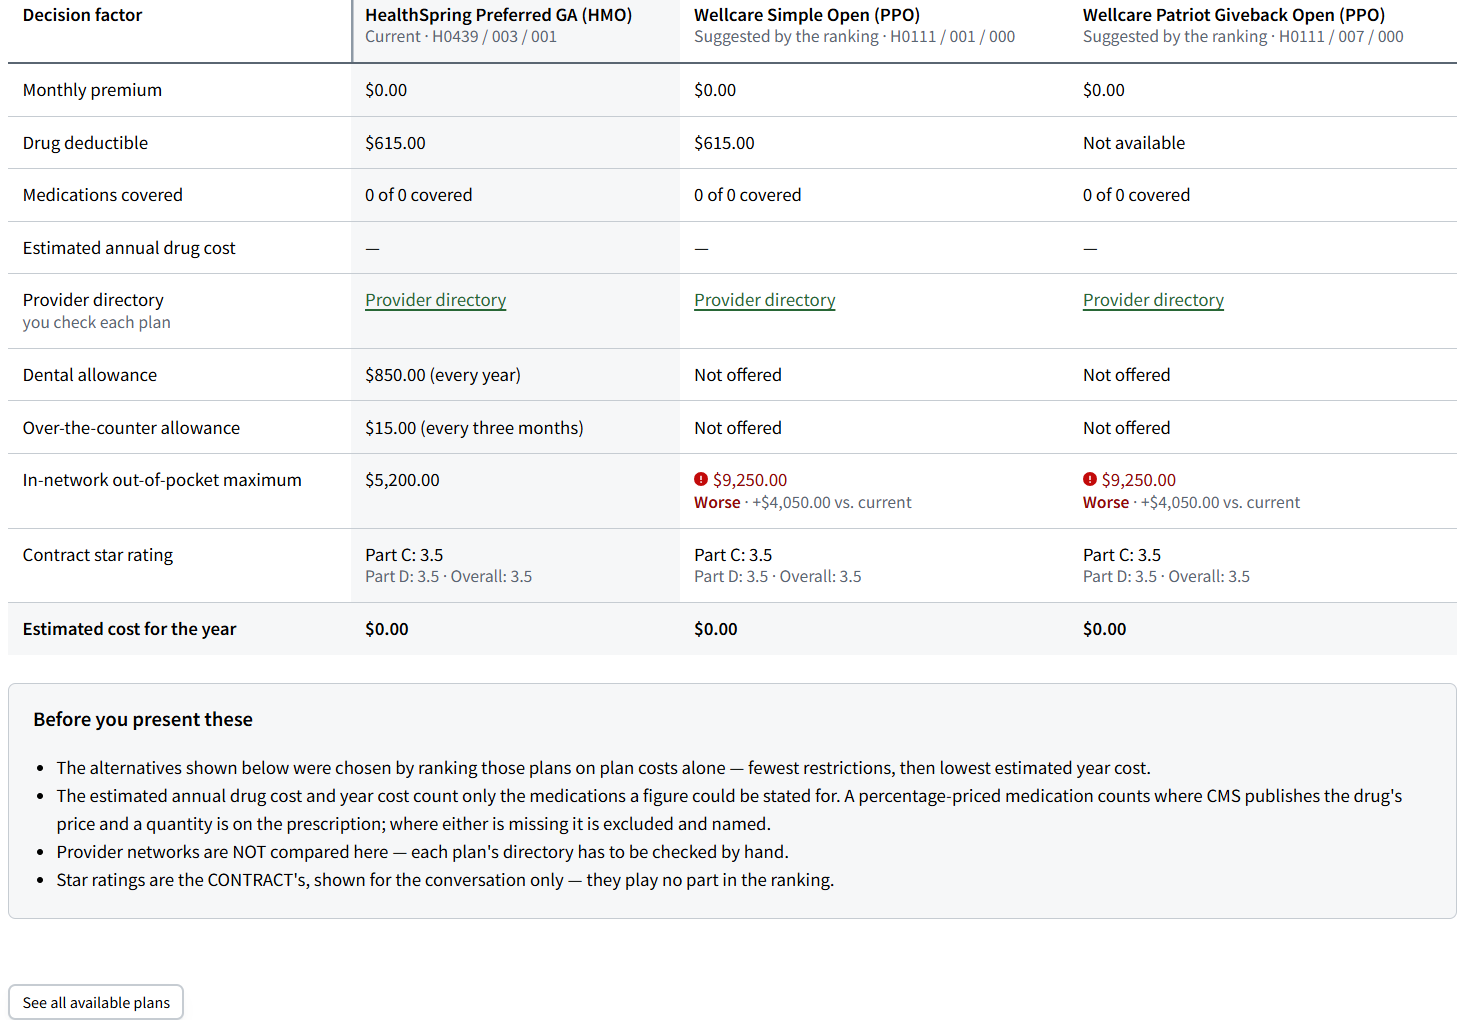Click the Drug deductible row label
1463x1020 pixels.
pyautogui.click(x=85, y=143)
